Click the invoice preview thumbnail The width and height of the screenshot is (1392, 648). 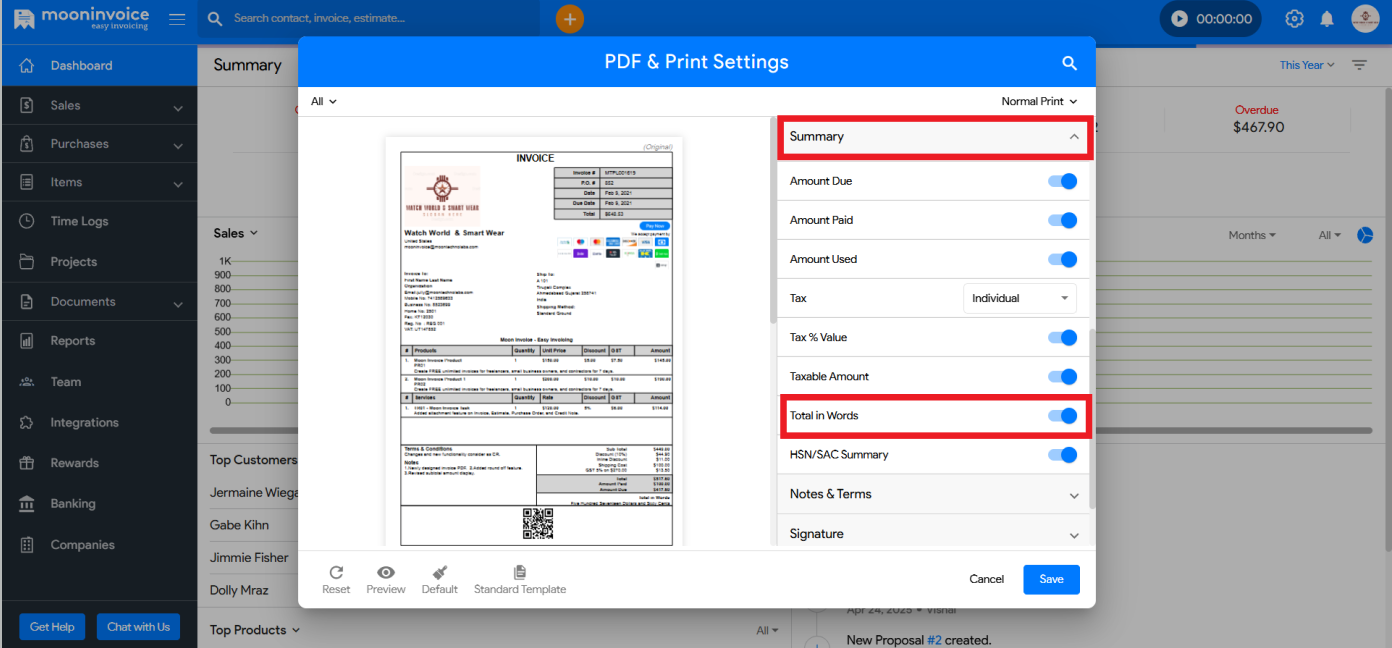coord(534,342)
